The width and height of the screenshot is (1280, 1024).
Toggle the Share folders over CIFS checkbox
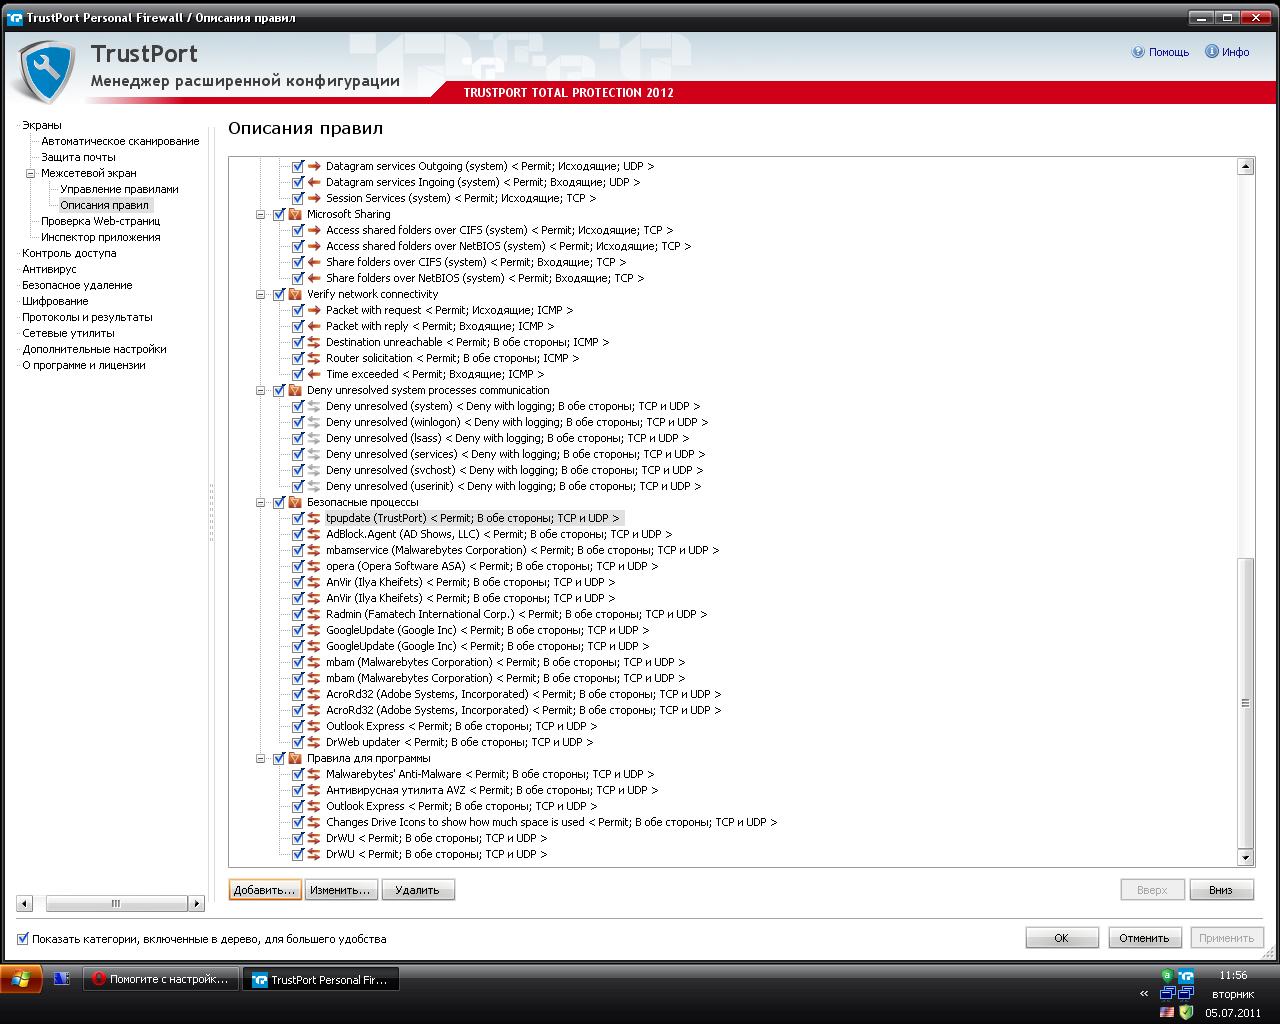298,262
